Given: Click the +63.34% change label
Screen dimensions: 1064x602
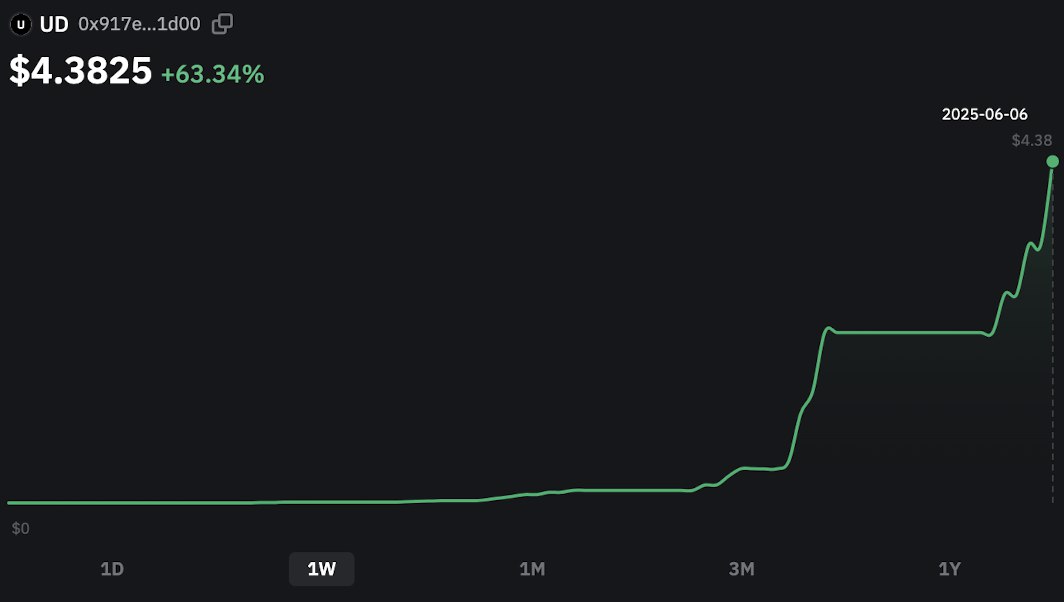Looking at the screenshot, I should [212, 74].
